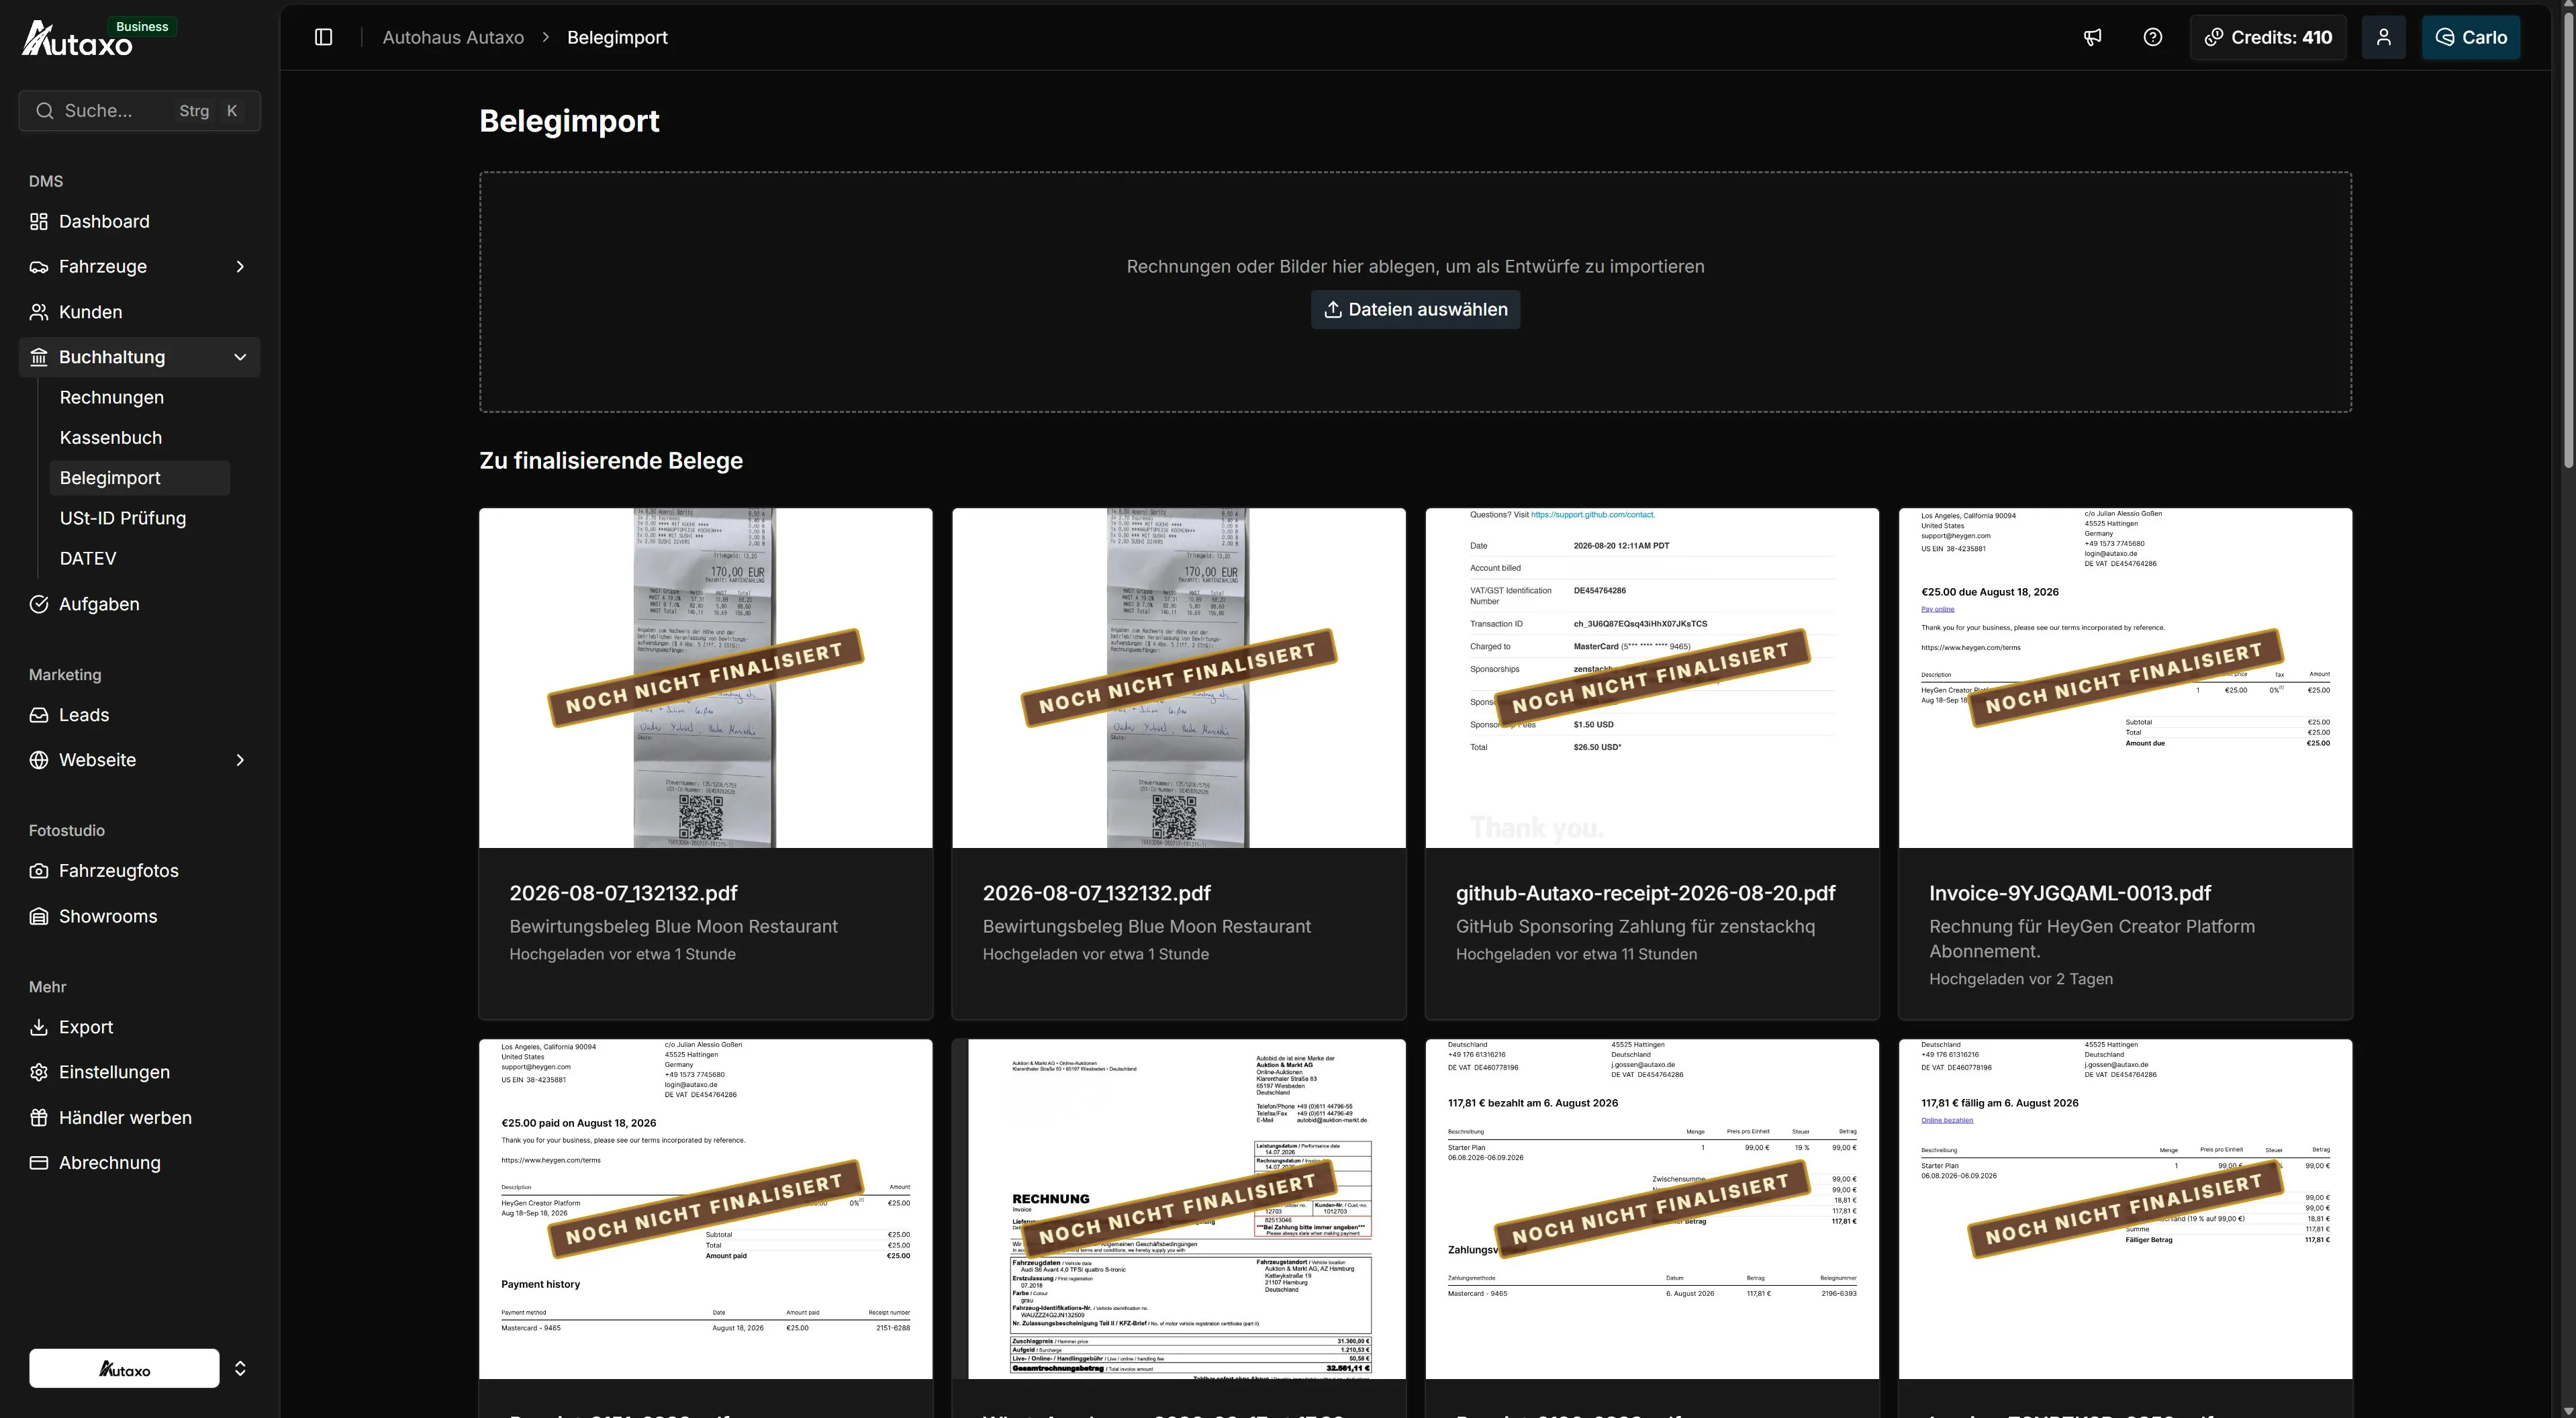The image size is (2576, 1418).
Task: Open the Carlo assistant button
Action: click(x=2471, y=37)
